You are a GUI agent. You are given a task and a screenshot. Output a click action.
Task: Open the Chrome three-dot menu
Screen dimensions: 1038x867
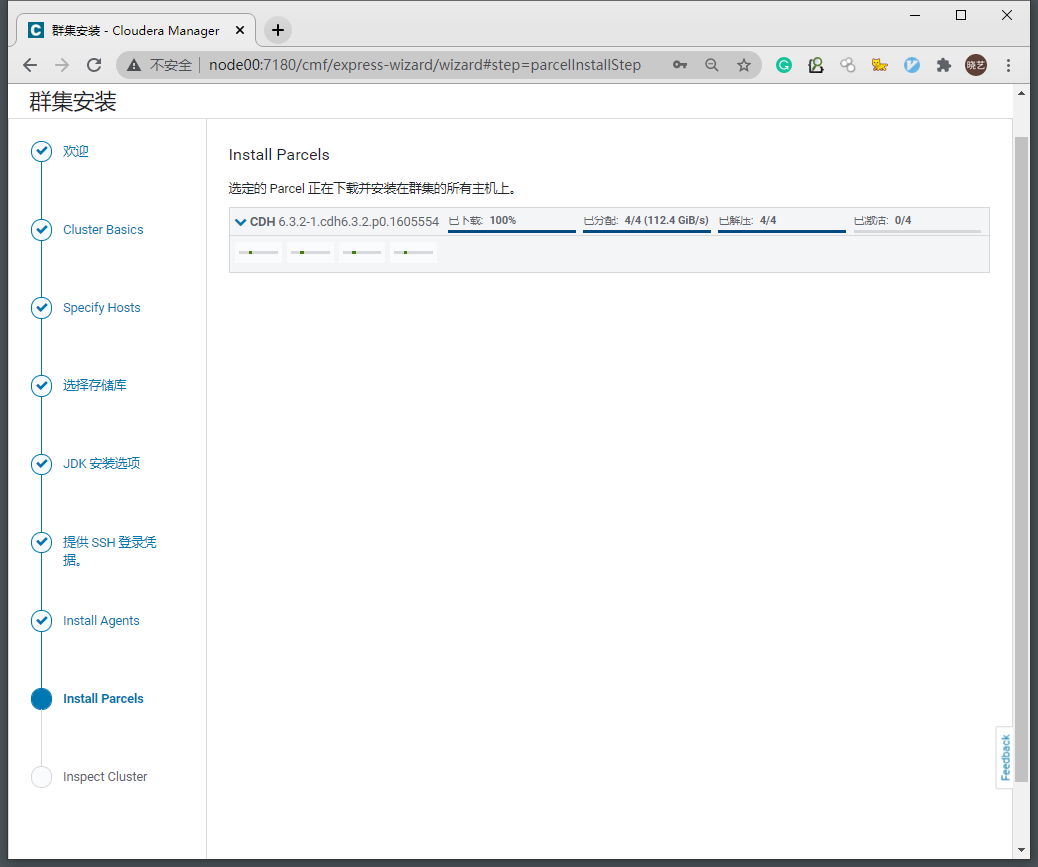[1008, 65]
